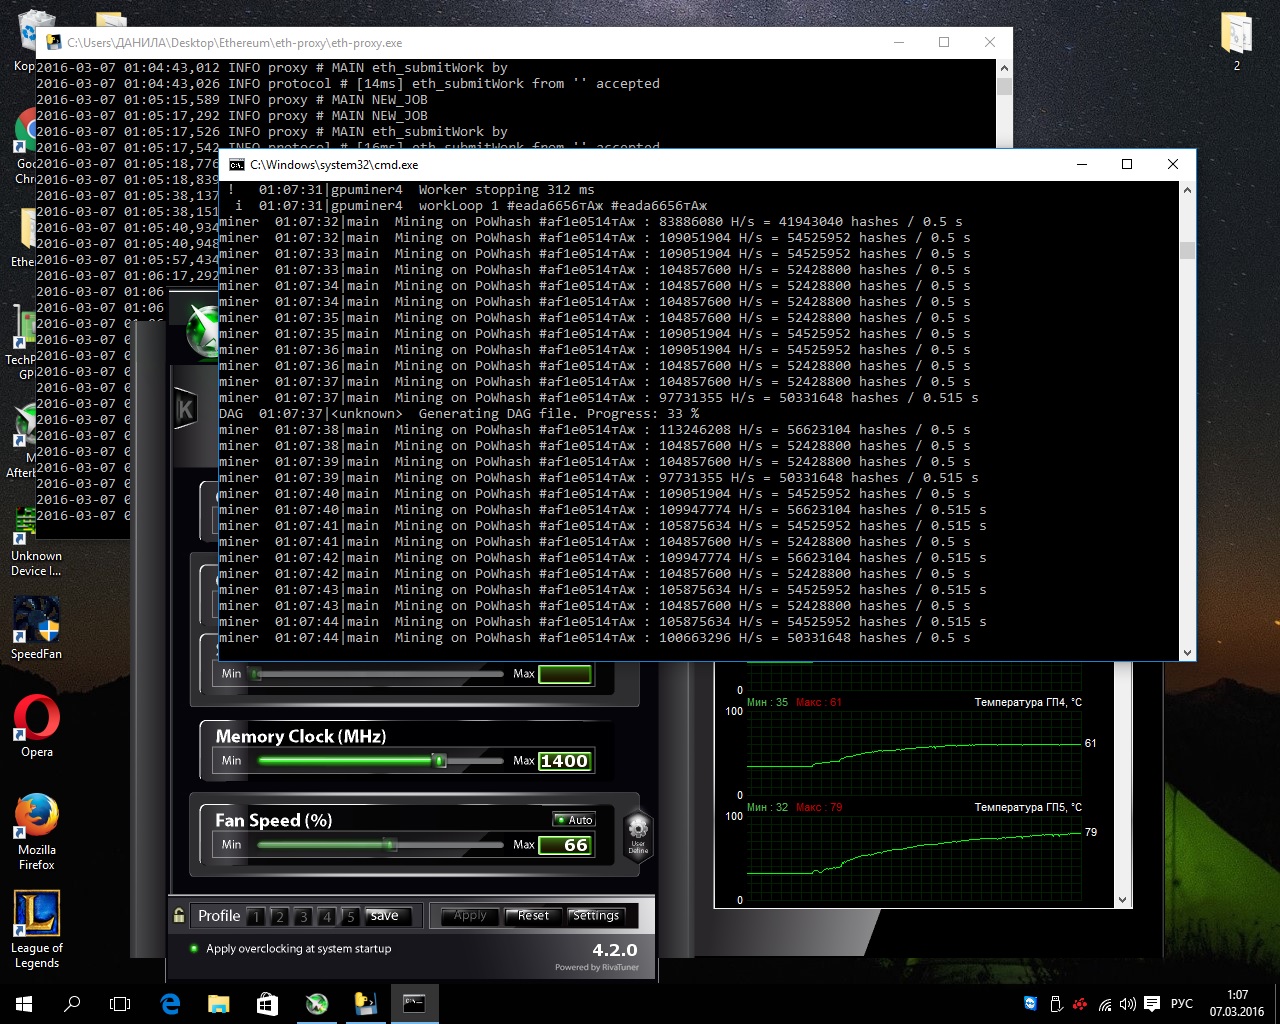
Task: Select Afterburner profile slot 3
Action: click(x=303, y=916)
